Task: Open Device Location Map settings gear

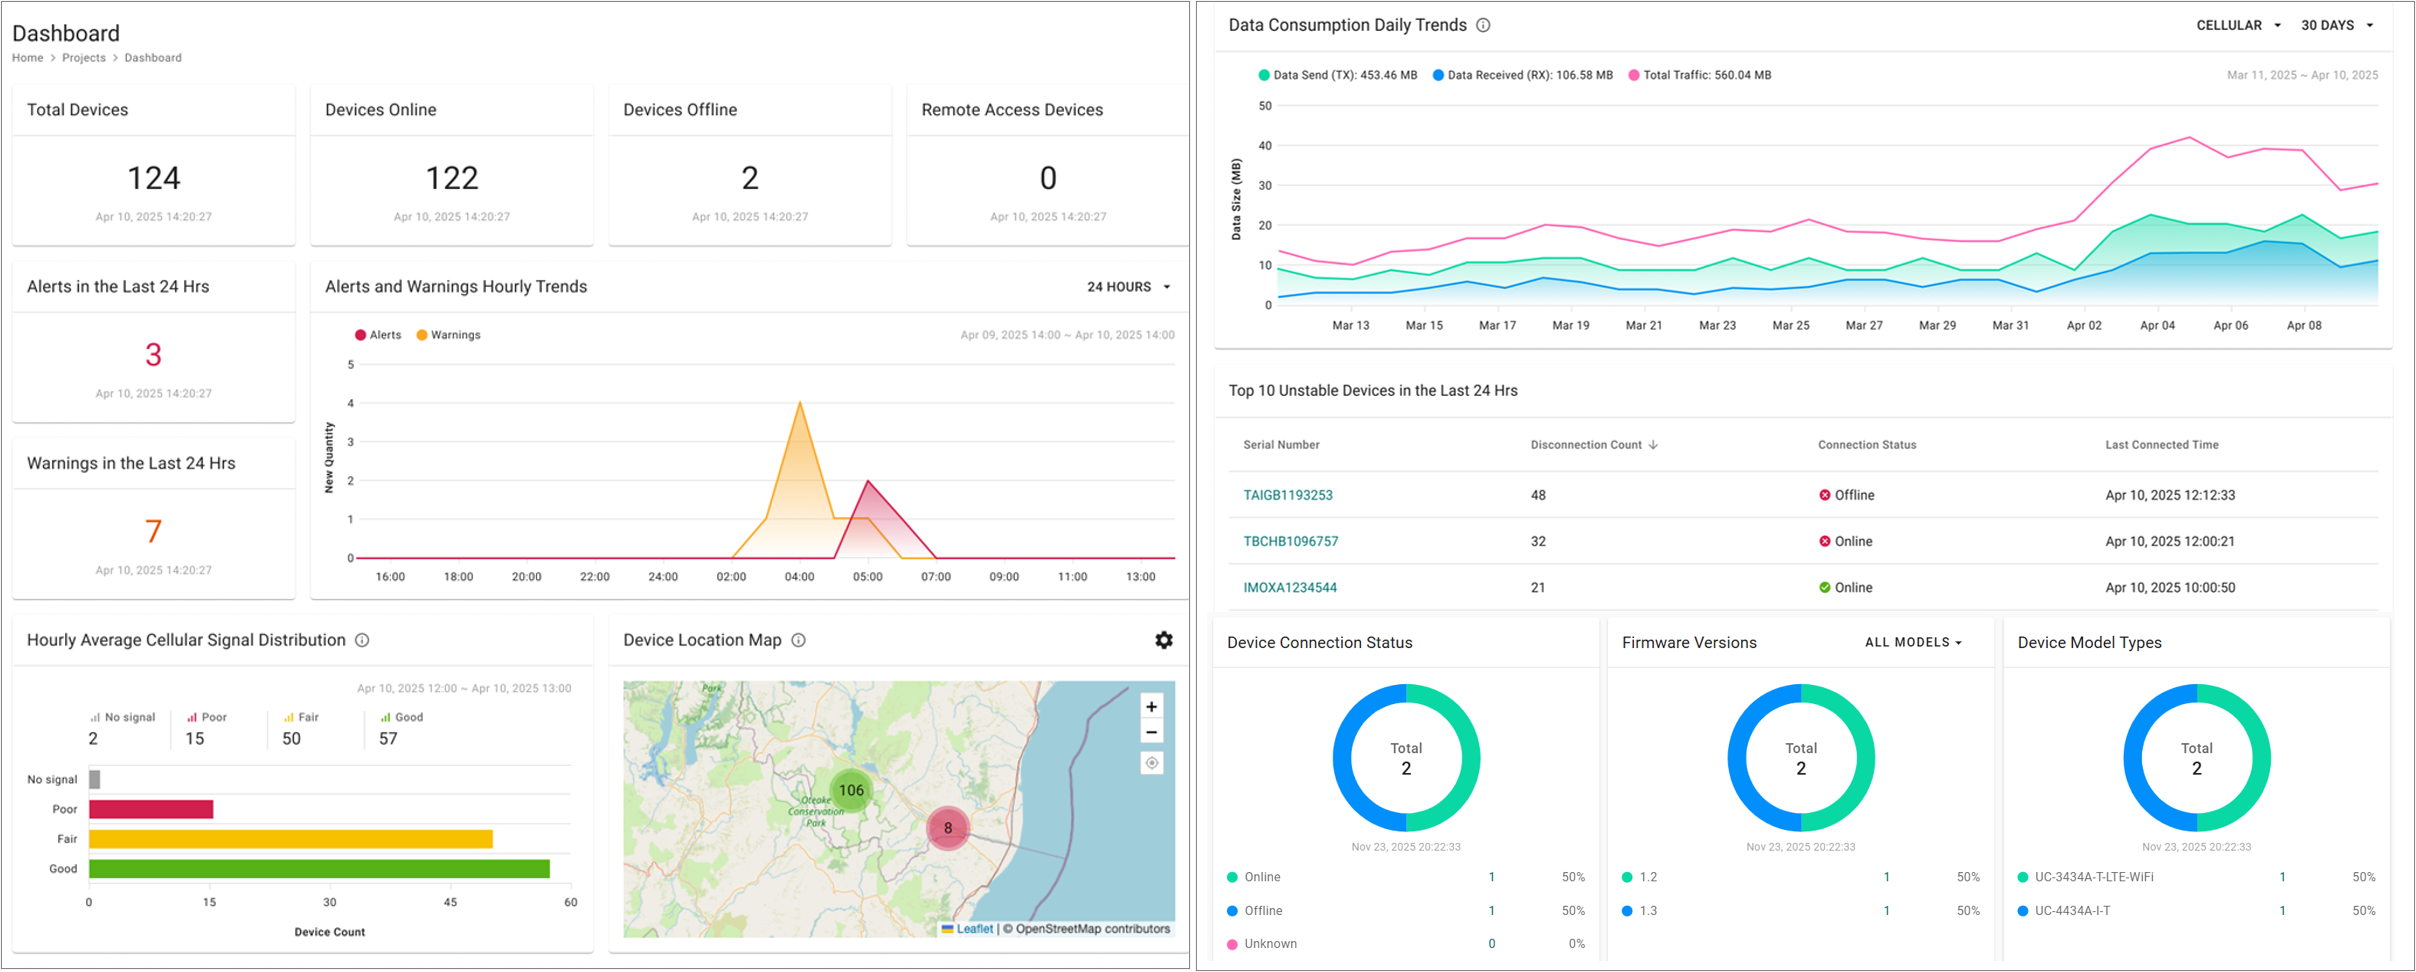Action: click(x=1163, y=640)
